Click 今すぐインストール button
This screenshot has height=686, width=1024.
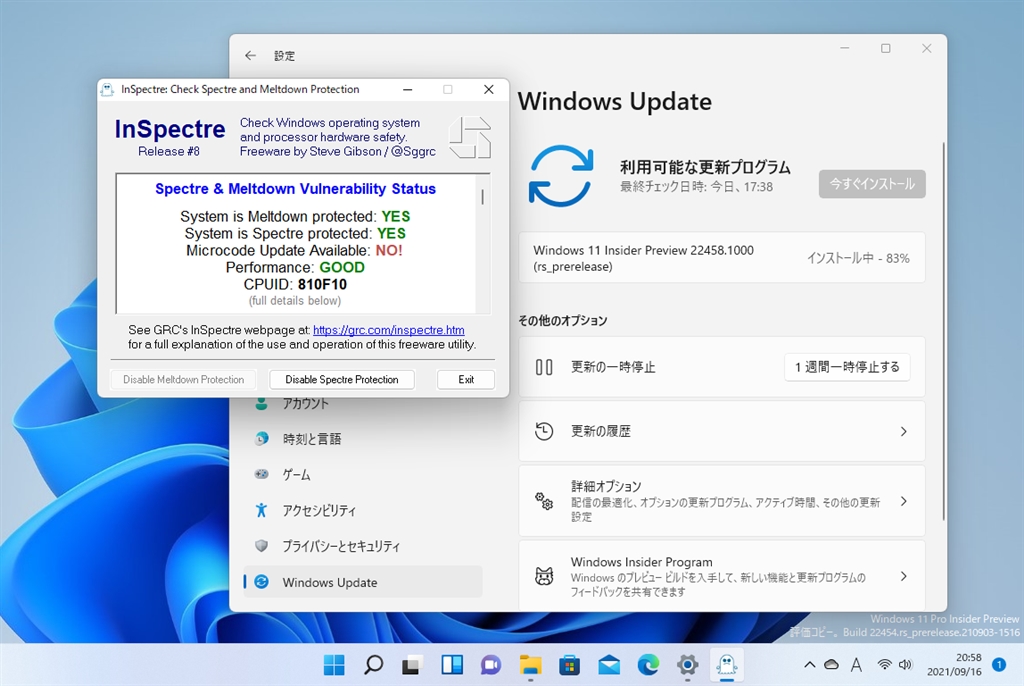tap(872, 184)
